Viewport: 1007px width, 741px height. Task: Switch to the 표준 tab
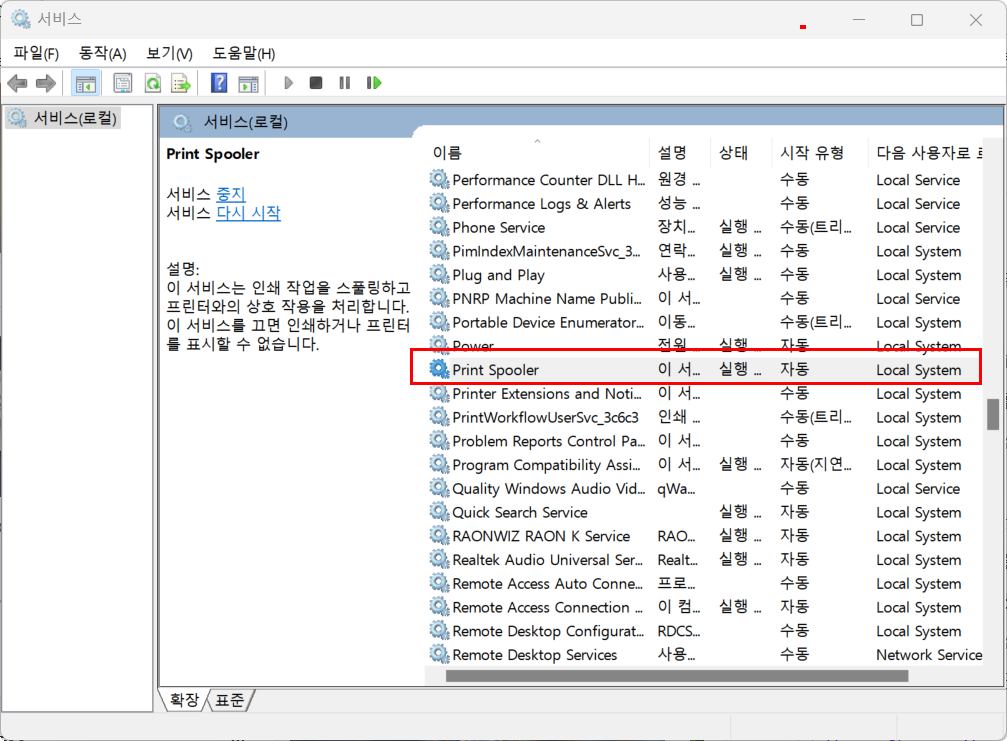229,699
